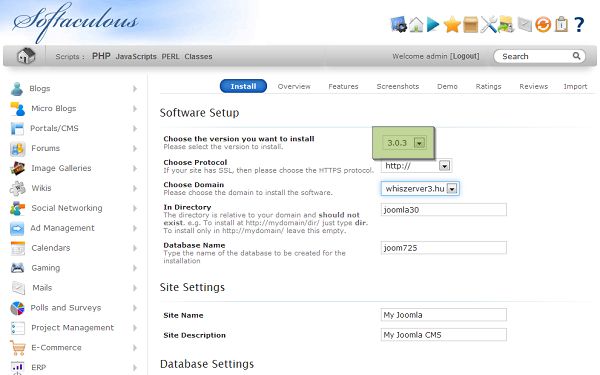Expand the Blogs category arrow
Image resolution: width=600 pixels, height=375 pixels.
135,89
